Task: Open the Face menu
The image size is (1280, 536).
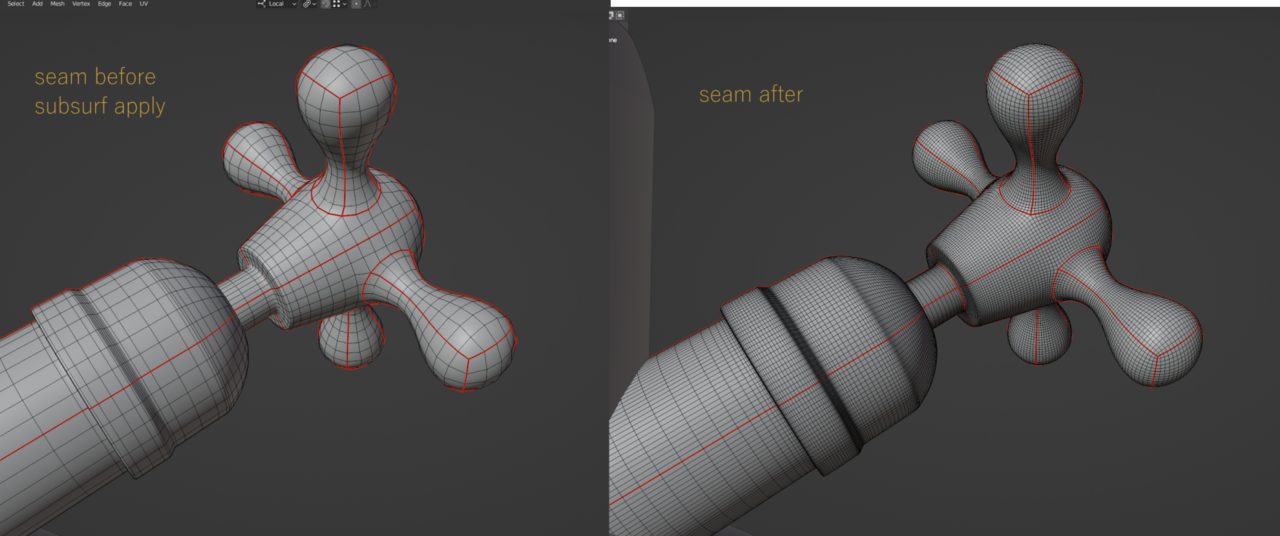Action: click(125, 4)
